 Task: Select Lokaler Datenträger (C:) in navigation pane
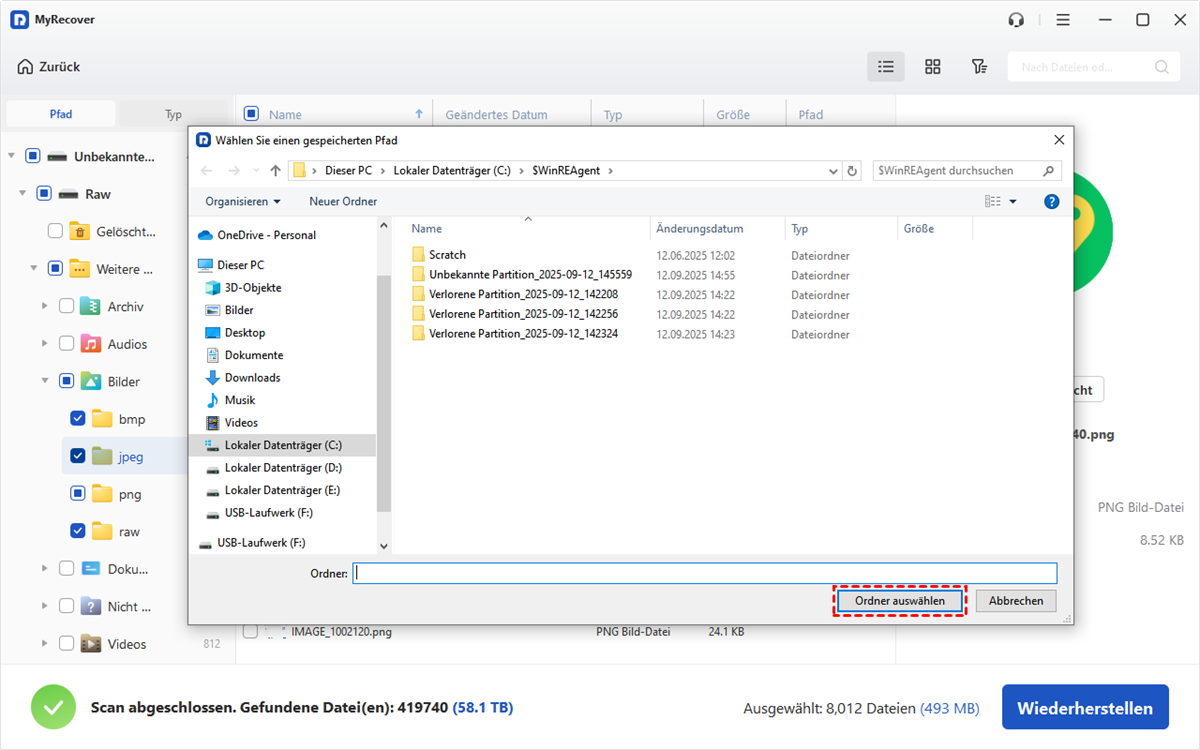(283, 445)
